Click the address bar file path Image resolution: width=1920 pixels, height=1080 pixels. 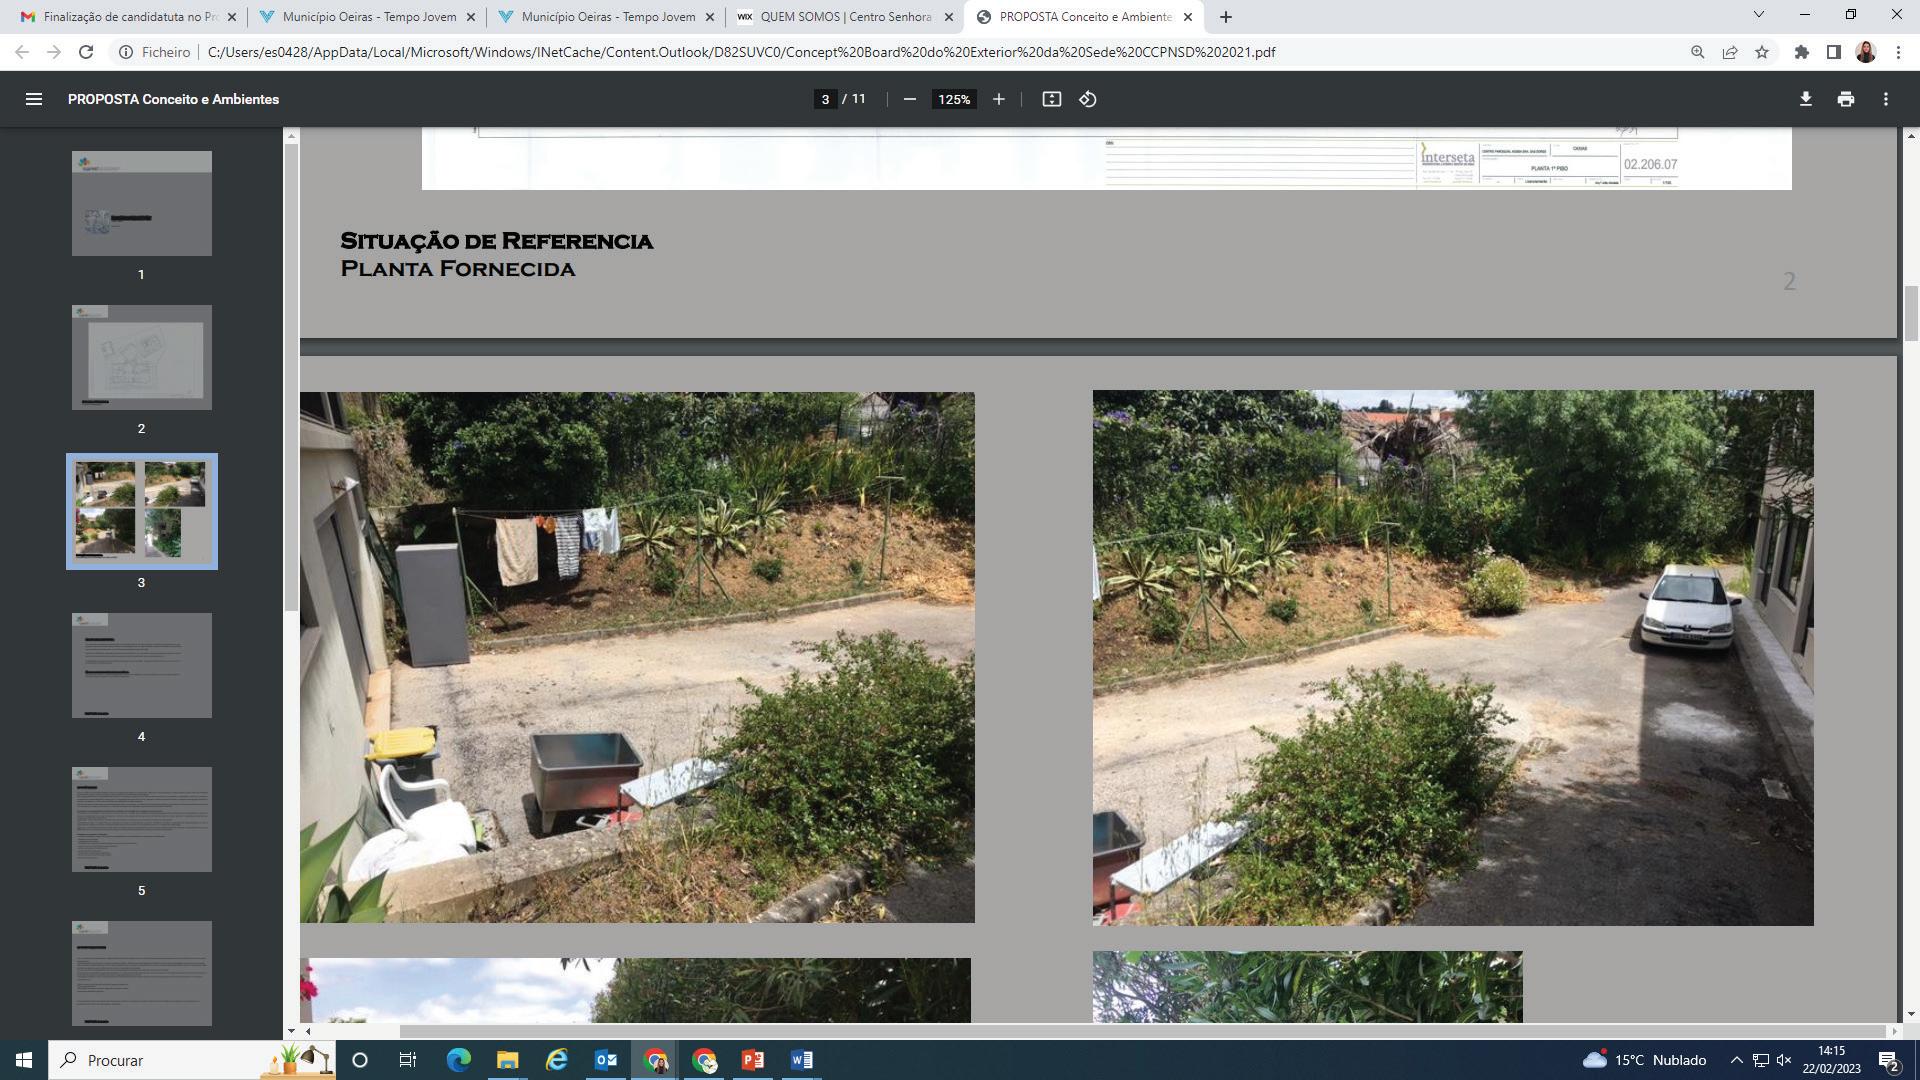pos(741,52)
